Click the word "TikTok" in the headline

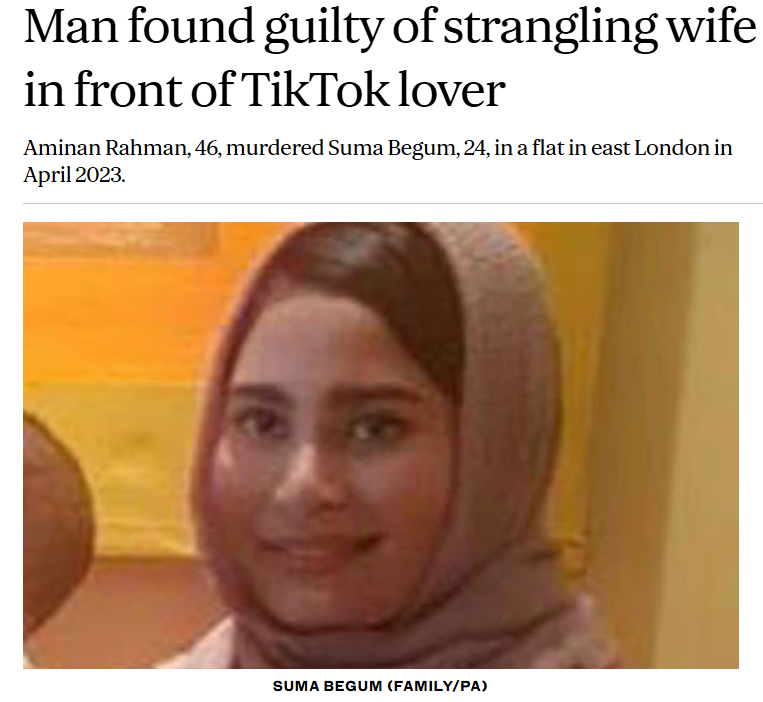point(314,90)
